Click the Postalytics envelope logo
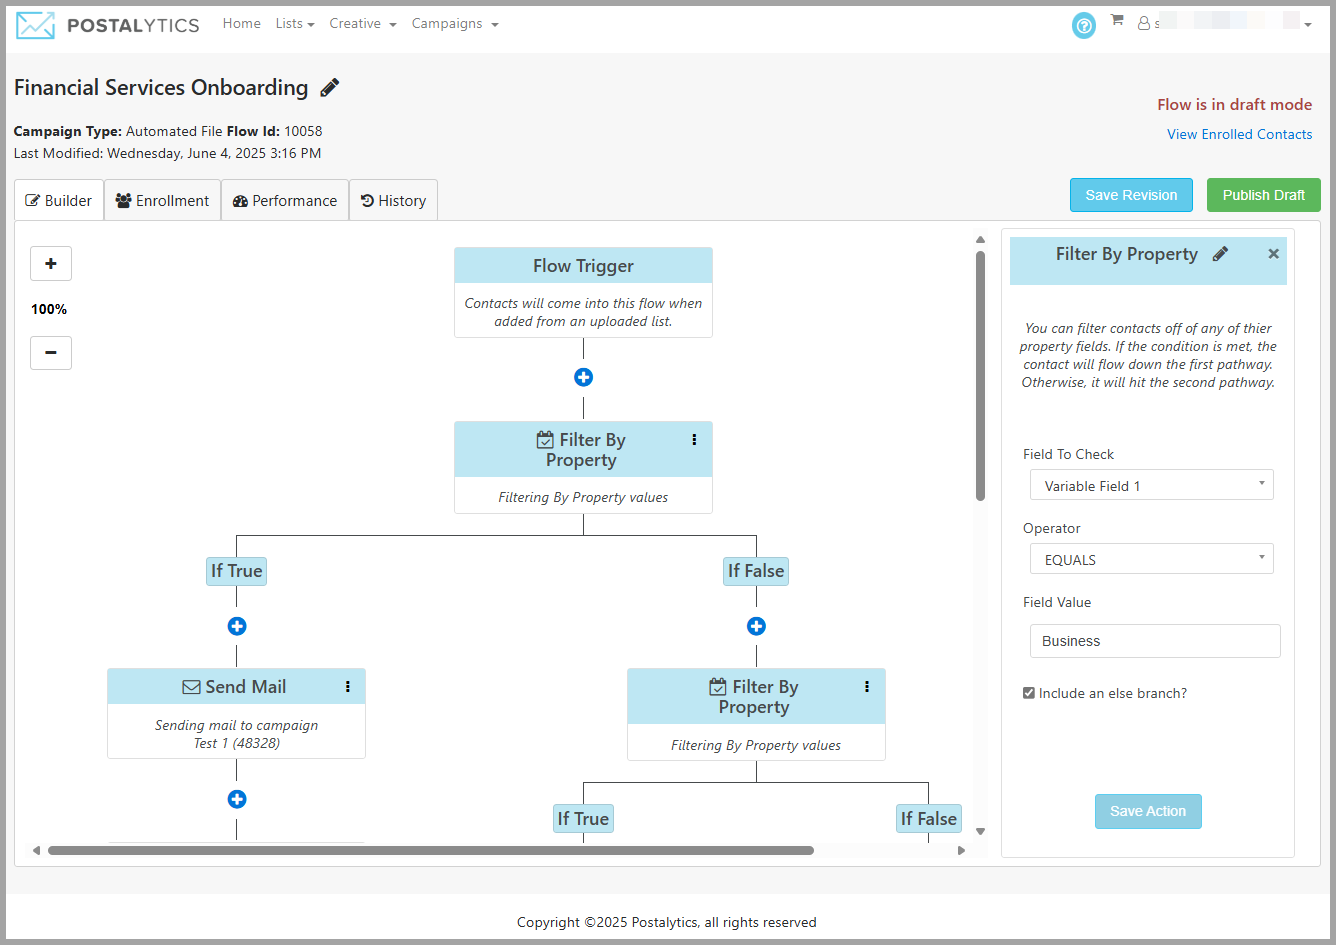 (35, 25)
